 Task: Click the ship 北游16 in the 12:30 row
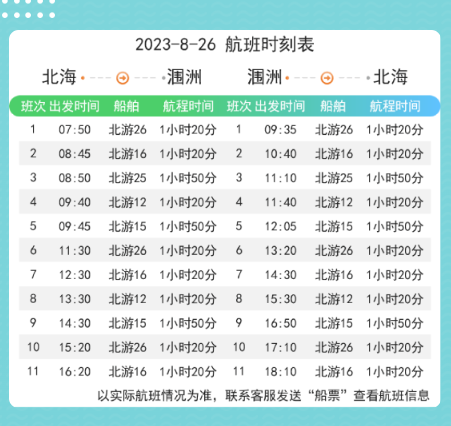pyautogui.click(x=128, y=275)
